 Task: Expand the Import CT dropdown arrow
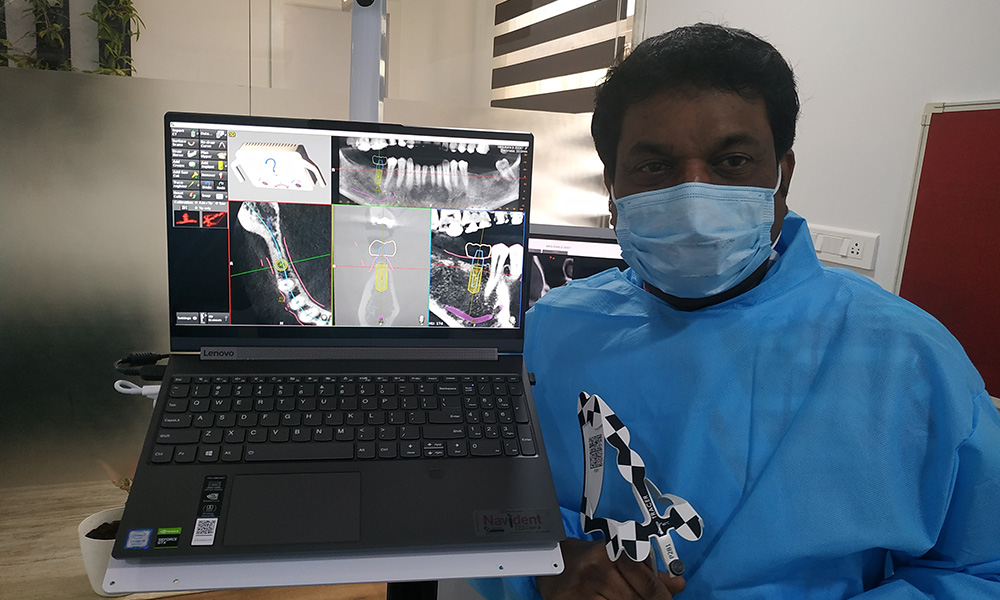click(x=198, y=133)
